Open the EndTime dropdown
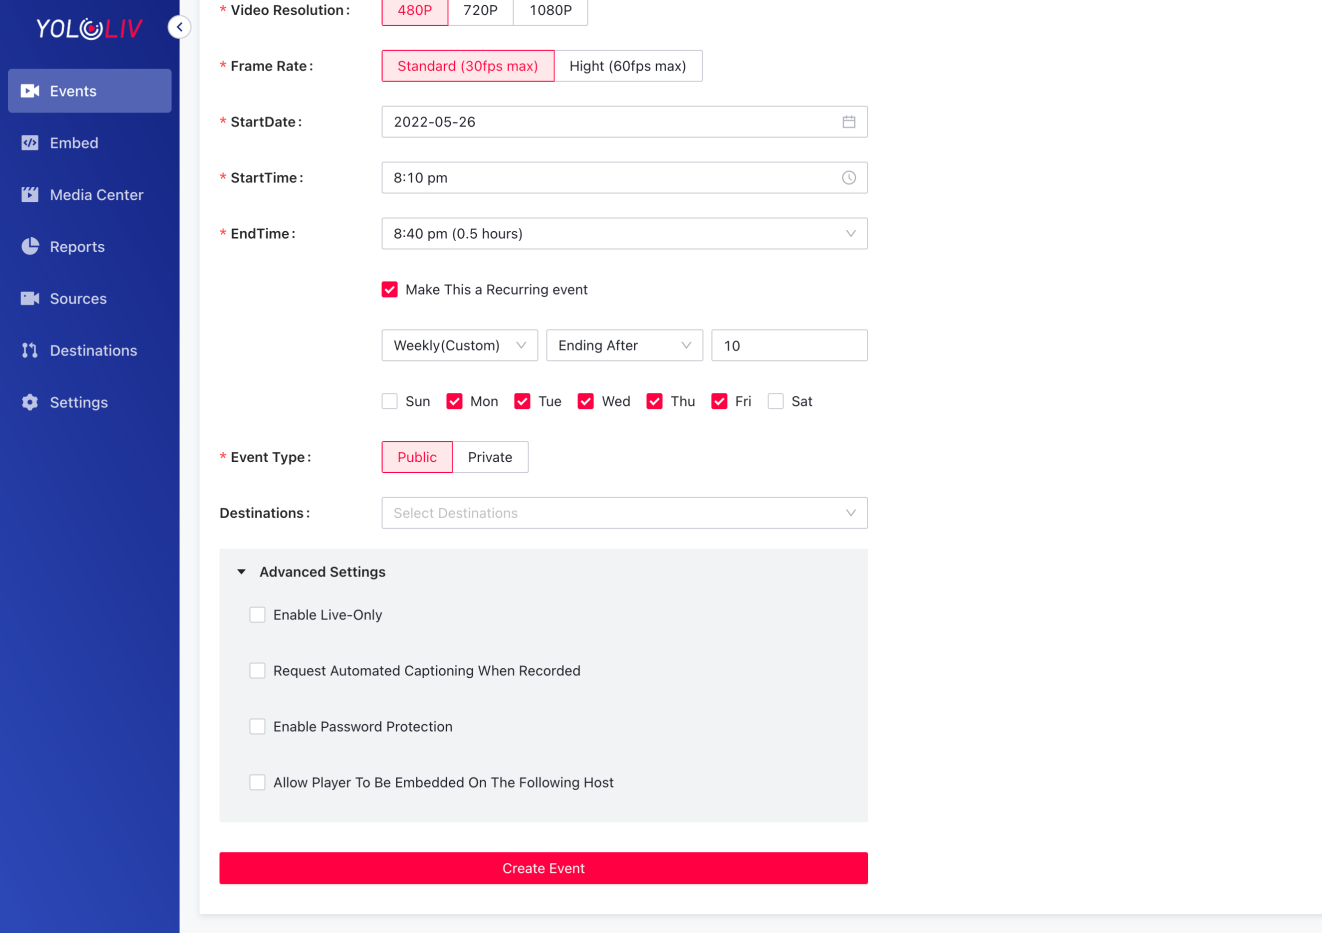This screenshot has width=1322, height=933. 625,234
